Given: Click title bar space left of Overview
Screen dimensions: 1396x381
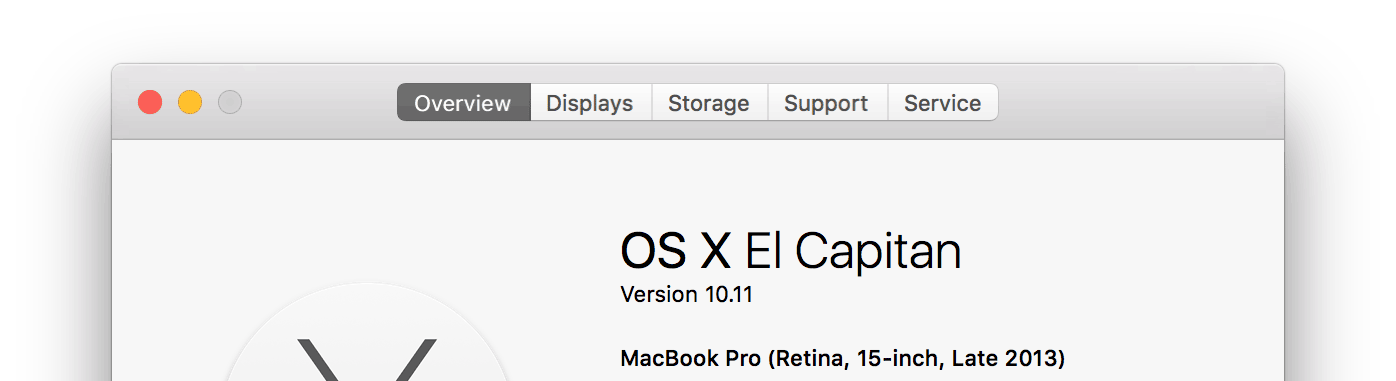Looking at the screenshot, I should (x=320, y=102).
